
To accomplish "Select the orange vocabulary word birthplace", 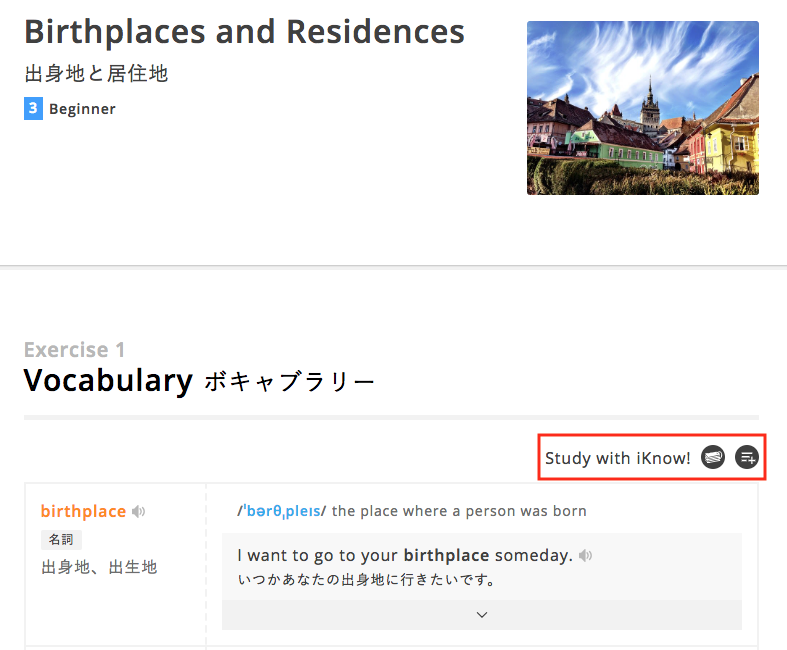I will click(83, 511).
